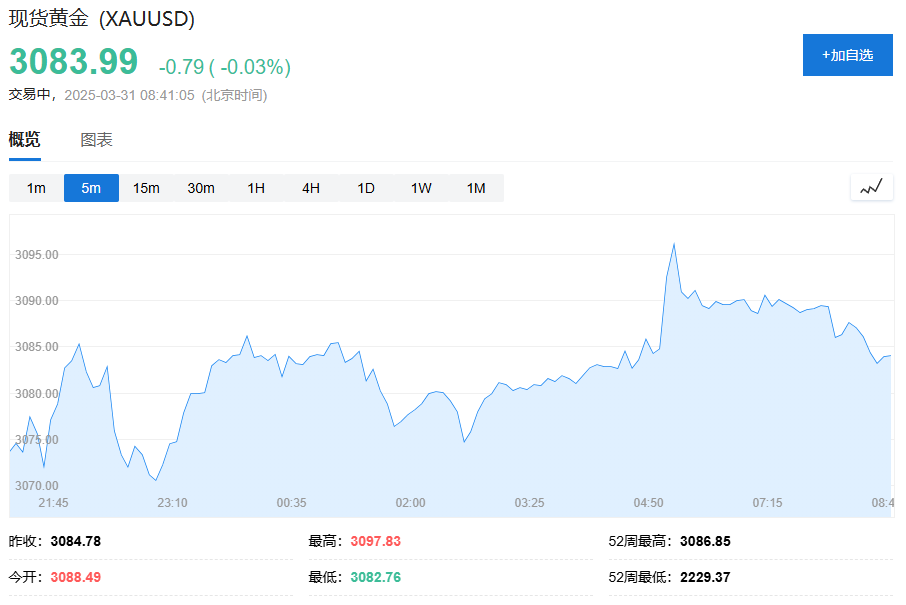906x605 pixels.
Task: Click the 今开 value 3088.49
Action: pyautogui.click(x=75, y=577)
